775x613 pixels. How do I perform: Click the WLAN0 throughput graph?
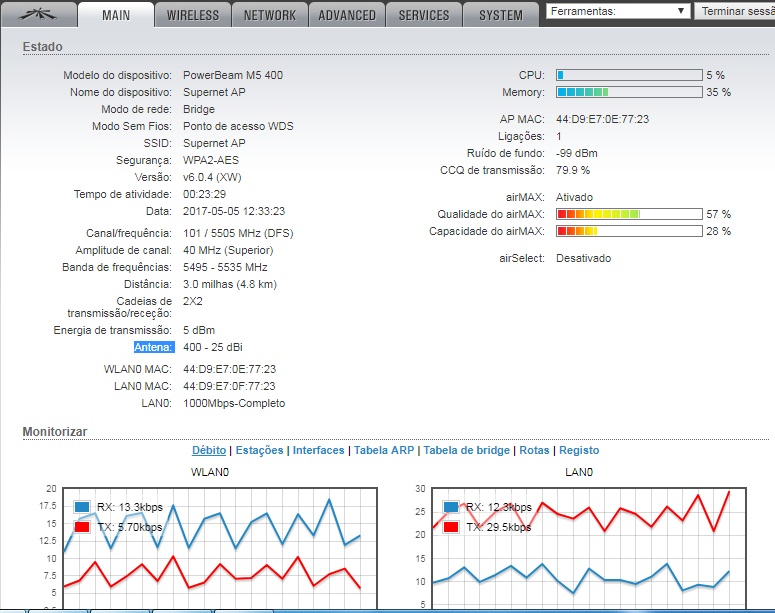220,548
